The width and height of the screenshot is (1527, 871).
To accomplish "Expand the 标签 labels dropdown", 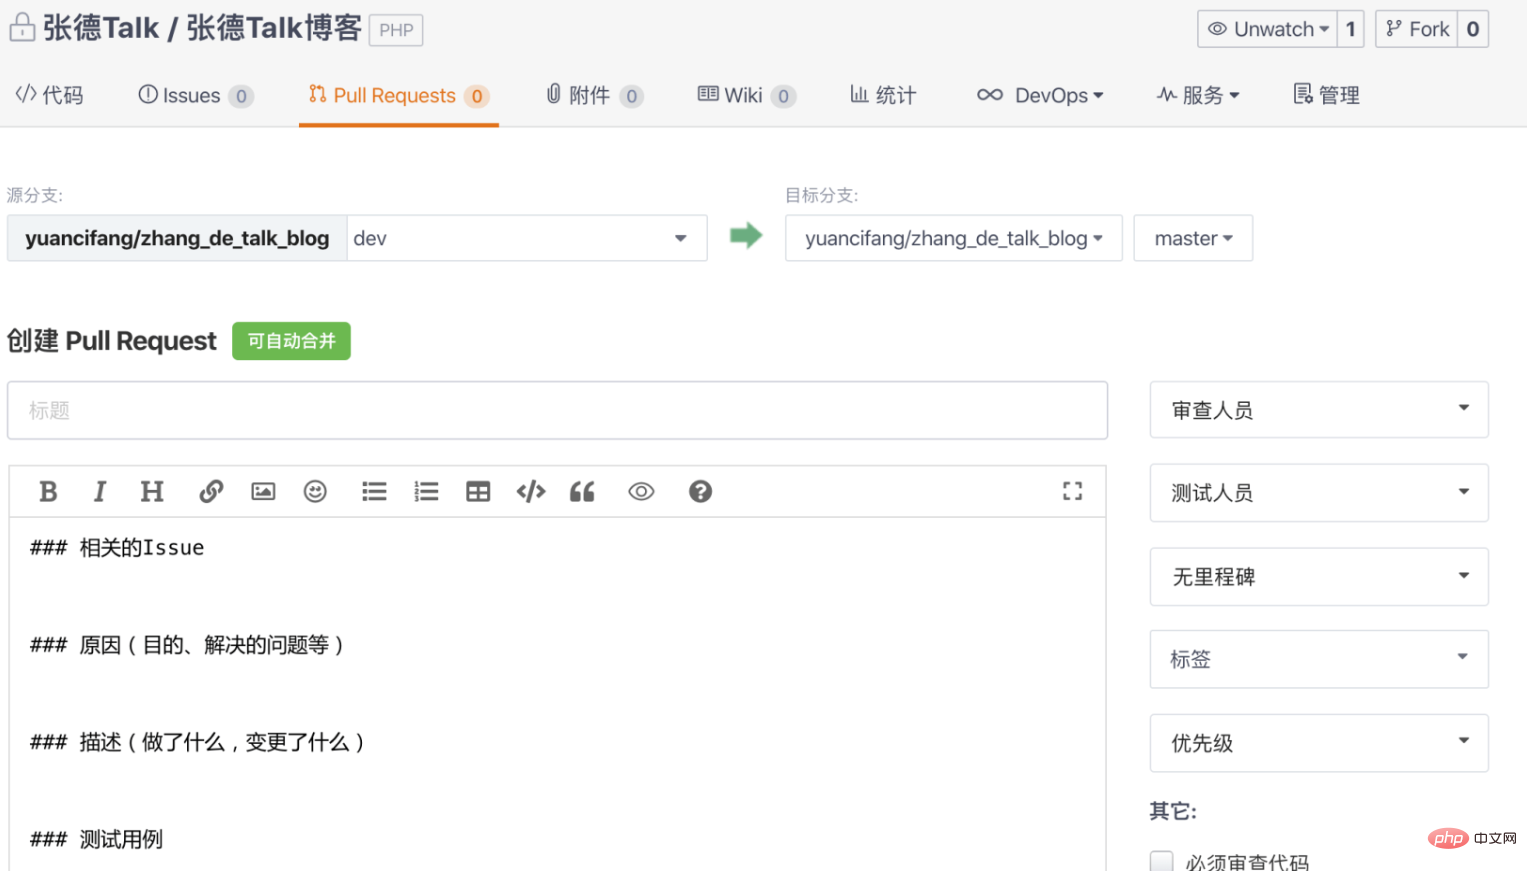I will click(1319, 659).
